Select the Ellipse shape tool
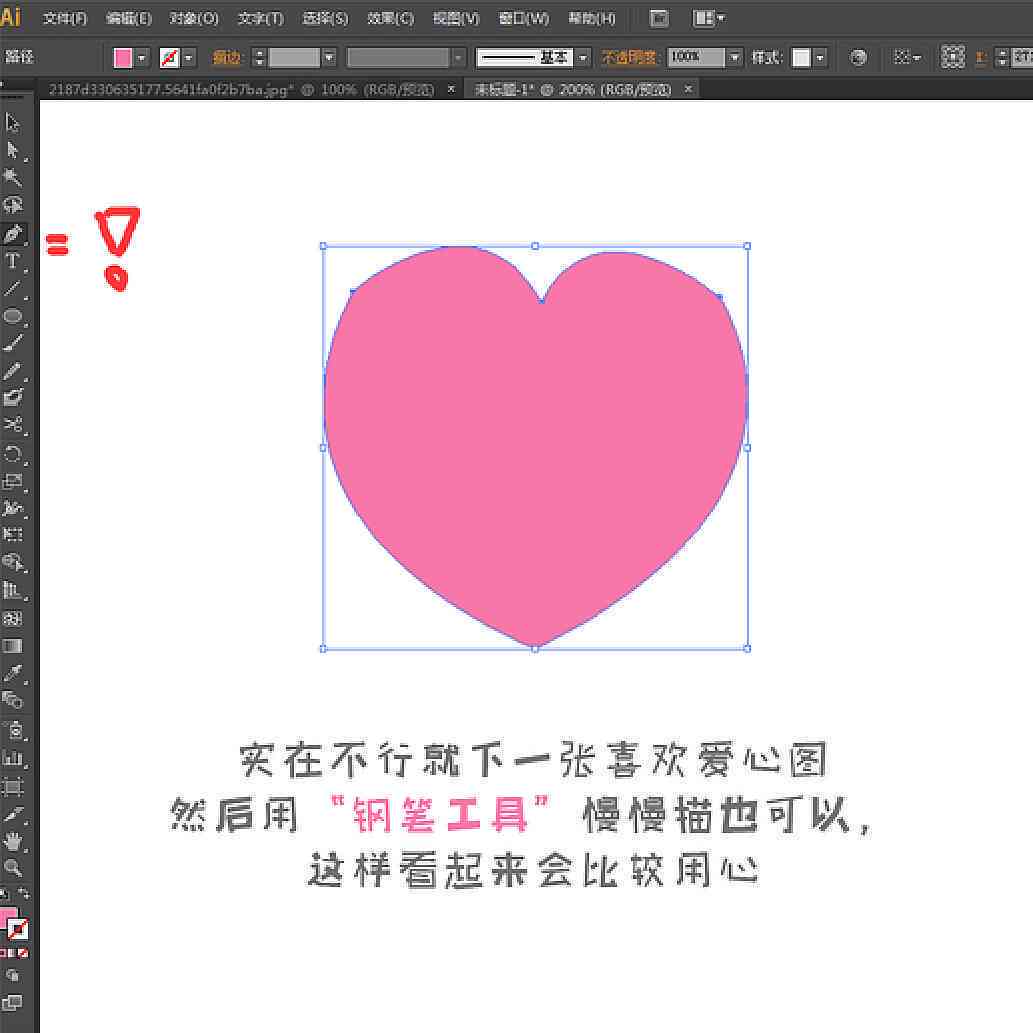This screenshot has width=1033, height=1033. pos(13,316)
